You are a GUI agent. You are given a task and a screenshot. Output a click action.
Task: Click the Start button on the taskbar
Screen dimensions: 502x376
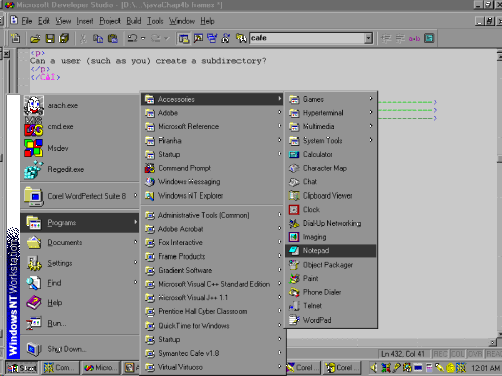pos(22,368)
